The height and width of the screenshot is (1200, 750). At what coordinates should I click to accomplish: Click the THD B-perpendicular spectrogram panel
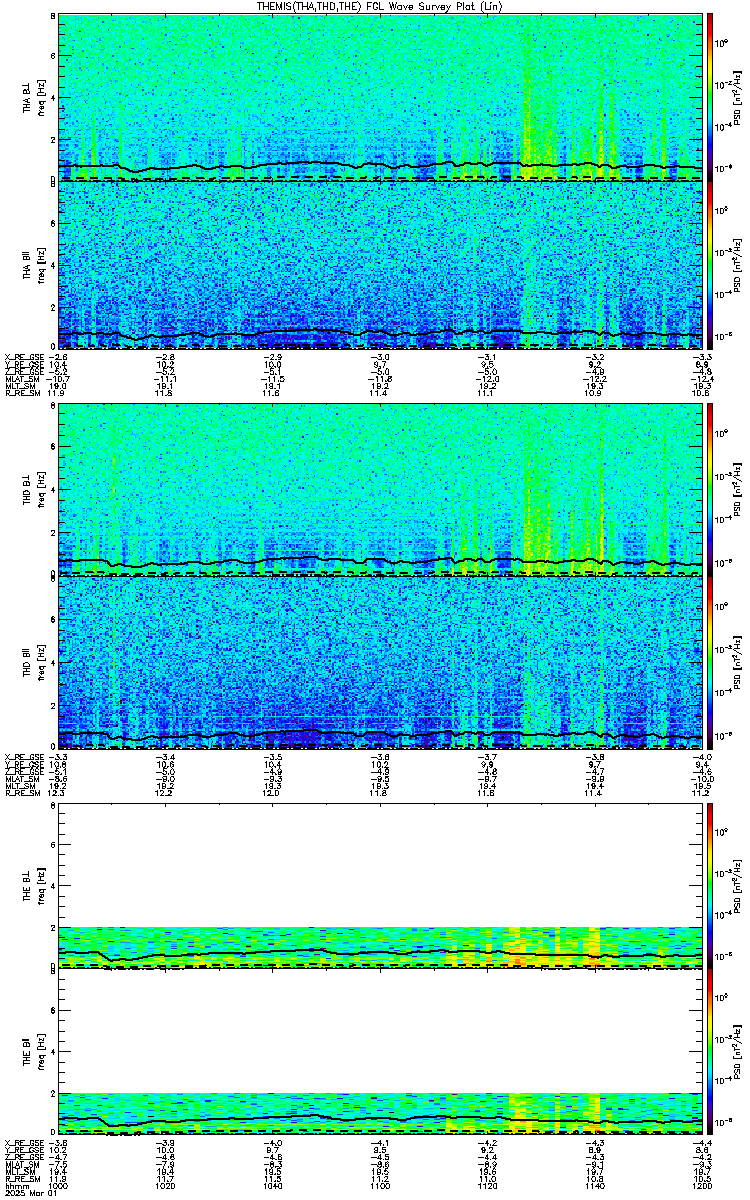click(x=381, y=490)
